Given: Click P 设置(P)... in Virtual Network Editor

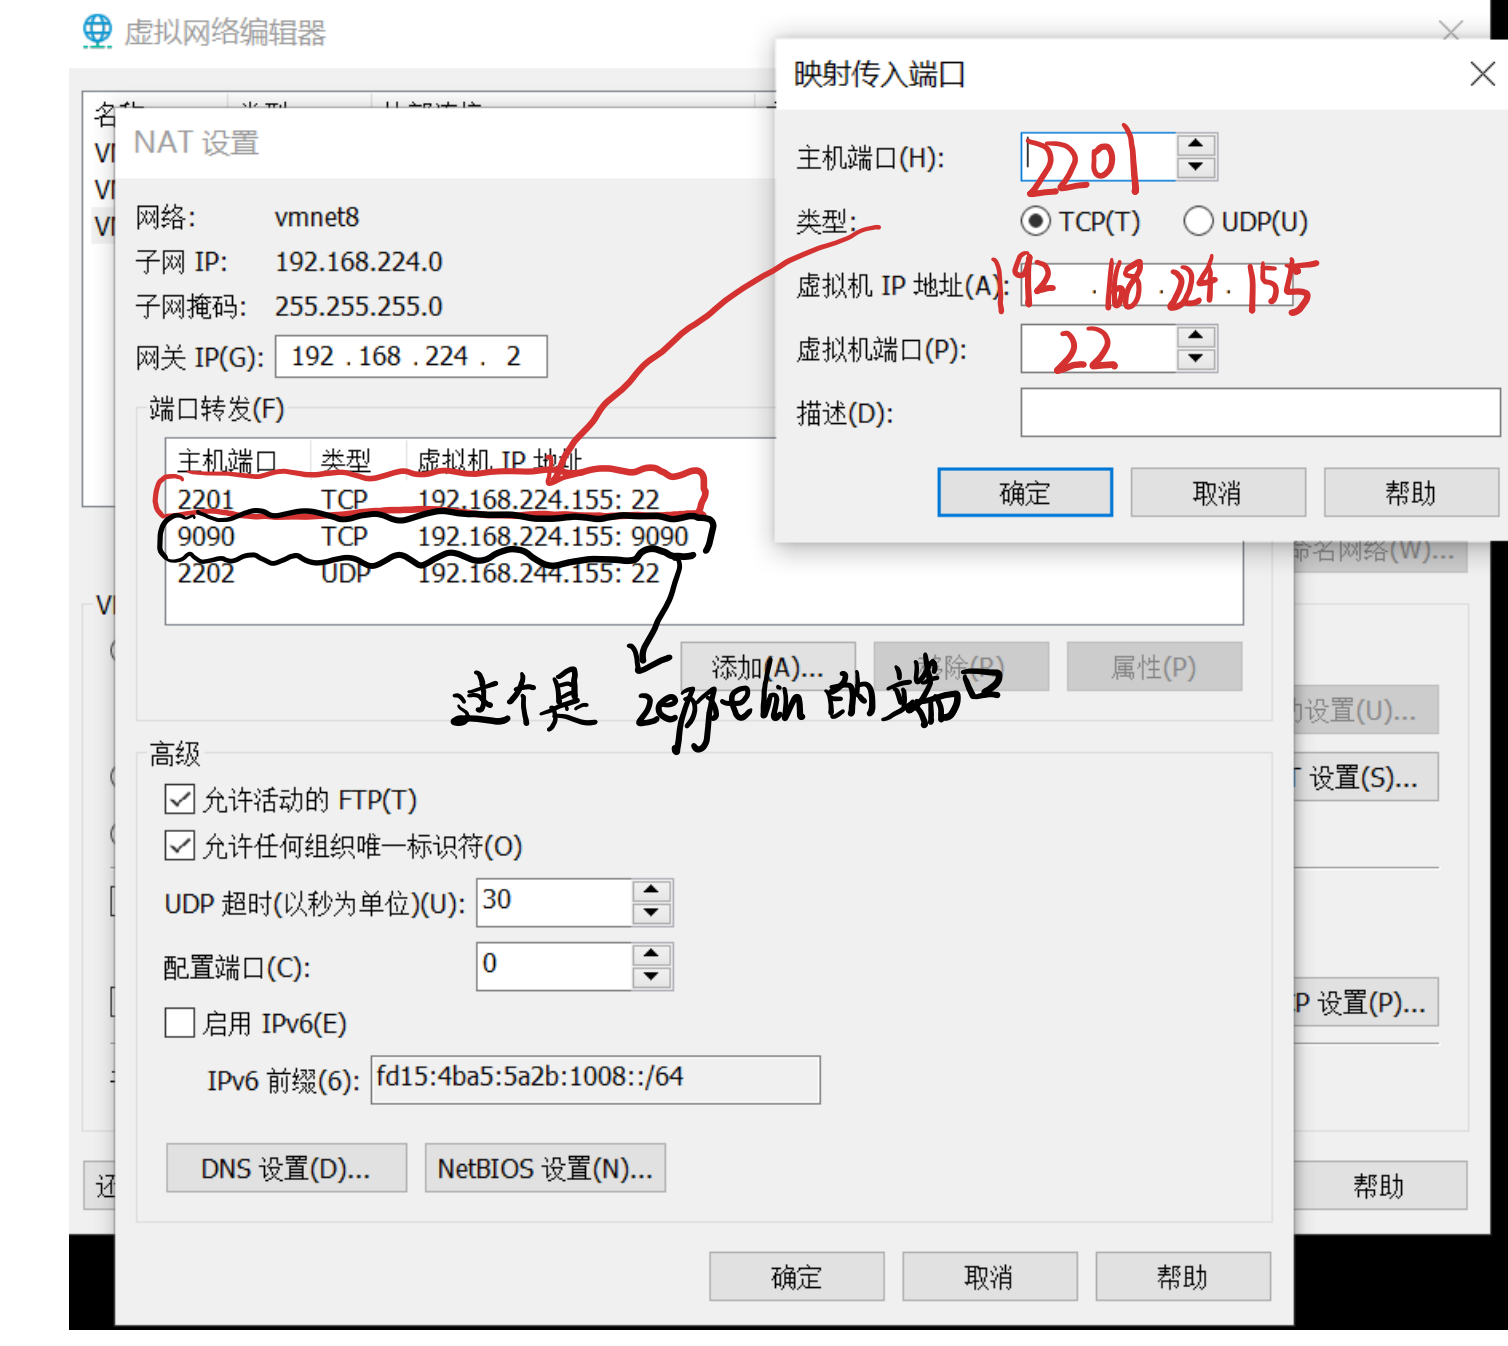Looking at the screenshot, I should tap(1366, 1003).
